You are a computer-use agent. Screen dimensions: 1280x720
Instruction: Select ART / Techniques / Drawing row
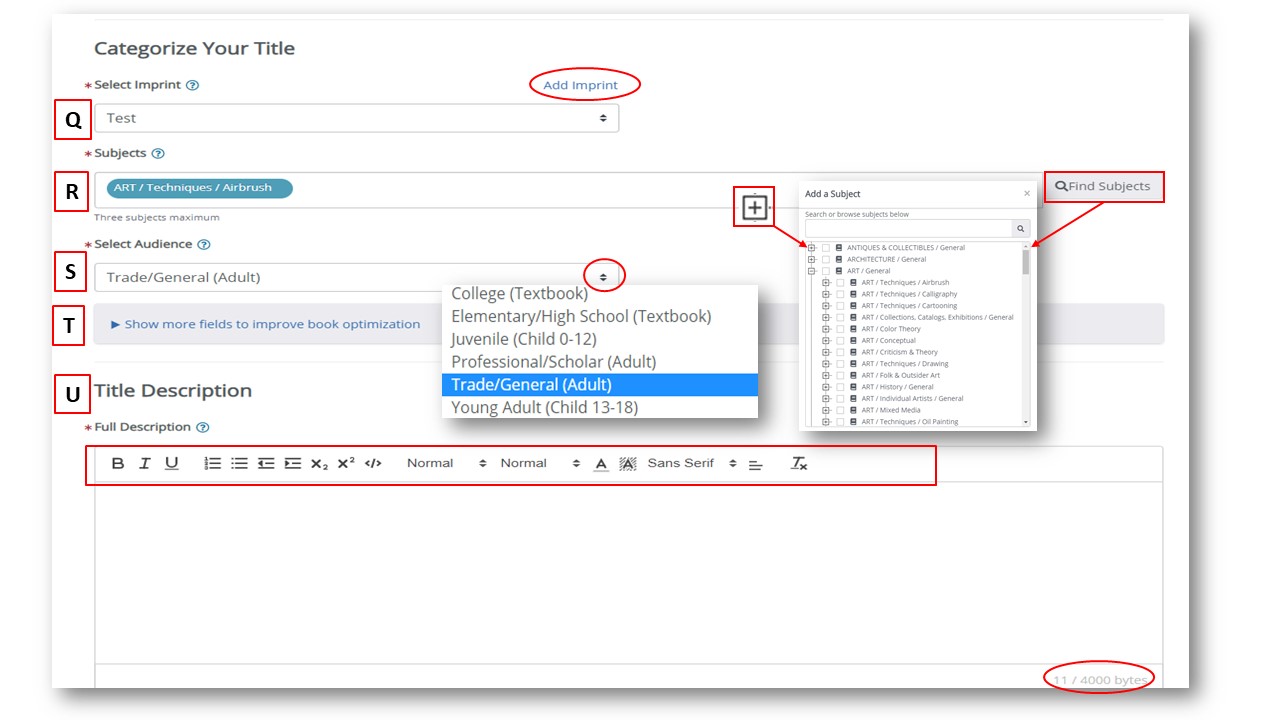[905, 364]
